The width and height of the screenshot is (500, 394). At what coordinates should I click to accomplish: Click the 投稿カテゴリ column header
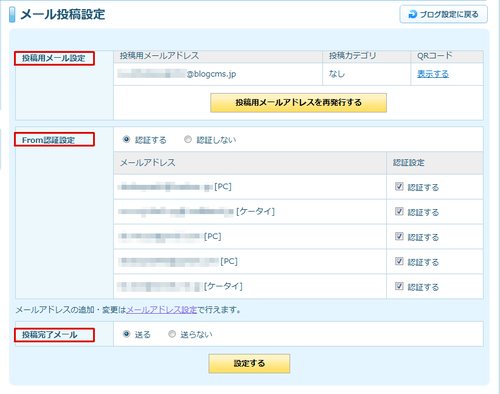click(352, 55)
